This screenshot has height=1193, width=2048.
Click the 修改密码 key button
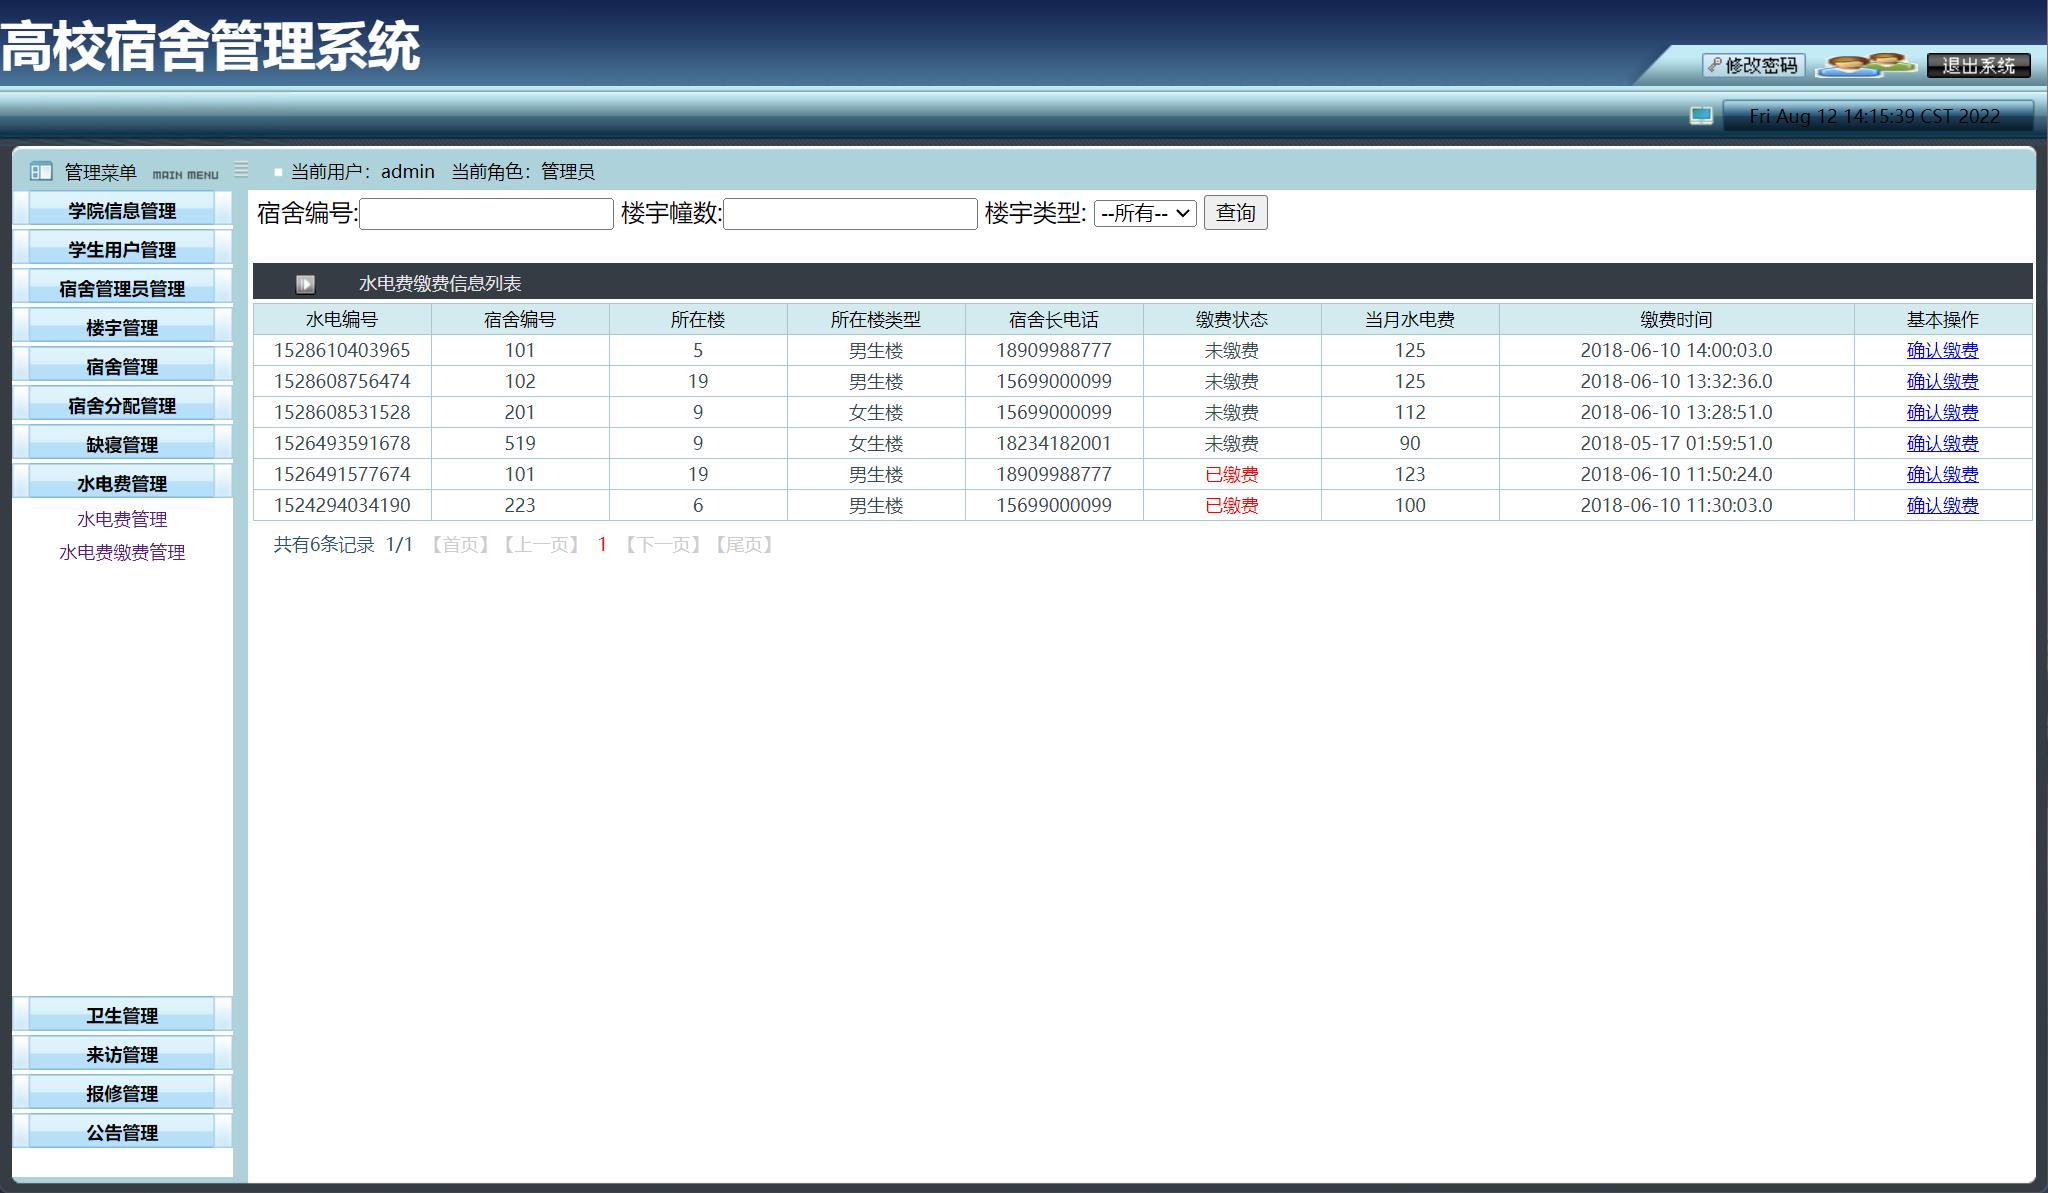tap(1753, 65)
